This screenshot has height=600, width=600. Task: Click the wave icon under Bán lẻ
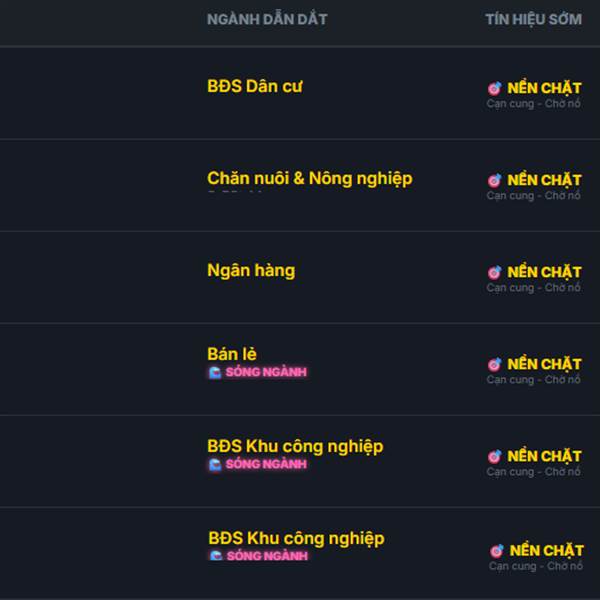pyautogui.click(x=214, y=372)
